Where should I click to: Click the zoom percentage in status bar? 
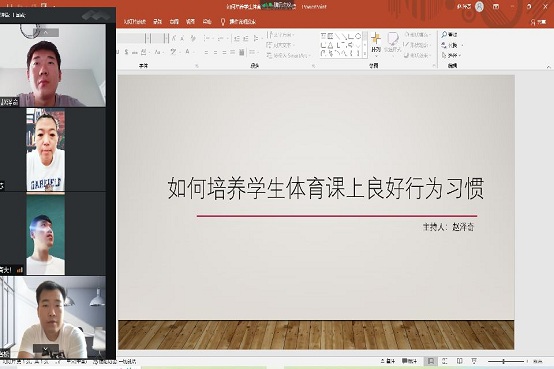[x=538, y=361]
